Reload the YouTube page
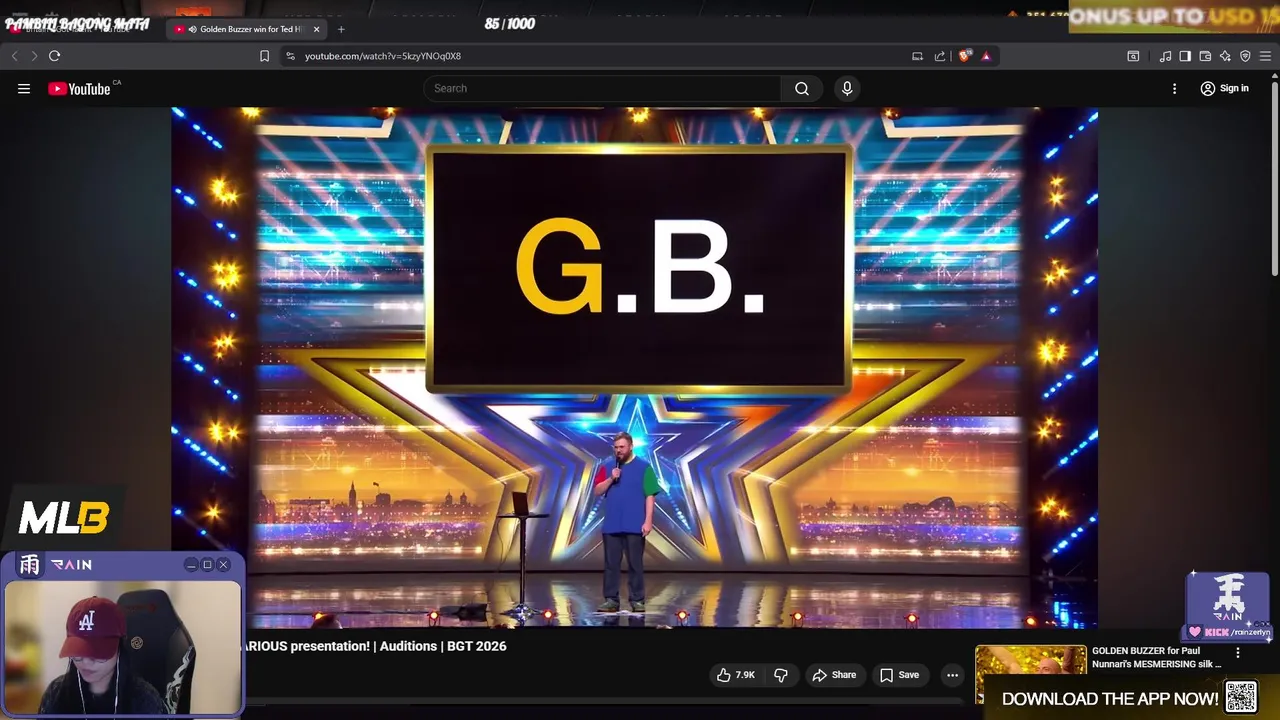1280x720 pixels. tap(55, 56)
